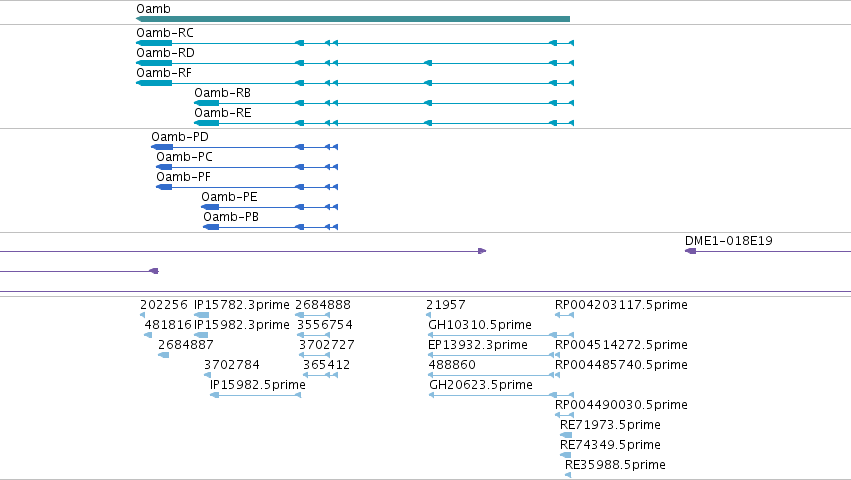Click the Oamb-RB transcript label

(223, 93)
